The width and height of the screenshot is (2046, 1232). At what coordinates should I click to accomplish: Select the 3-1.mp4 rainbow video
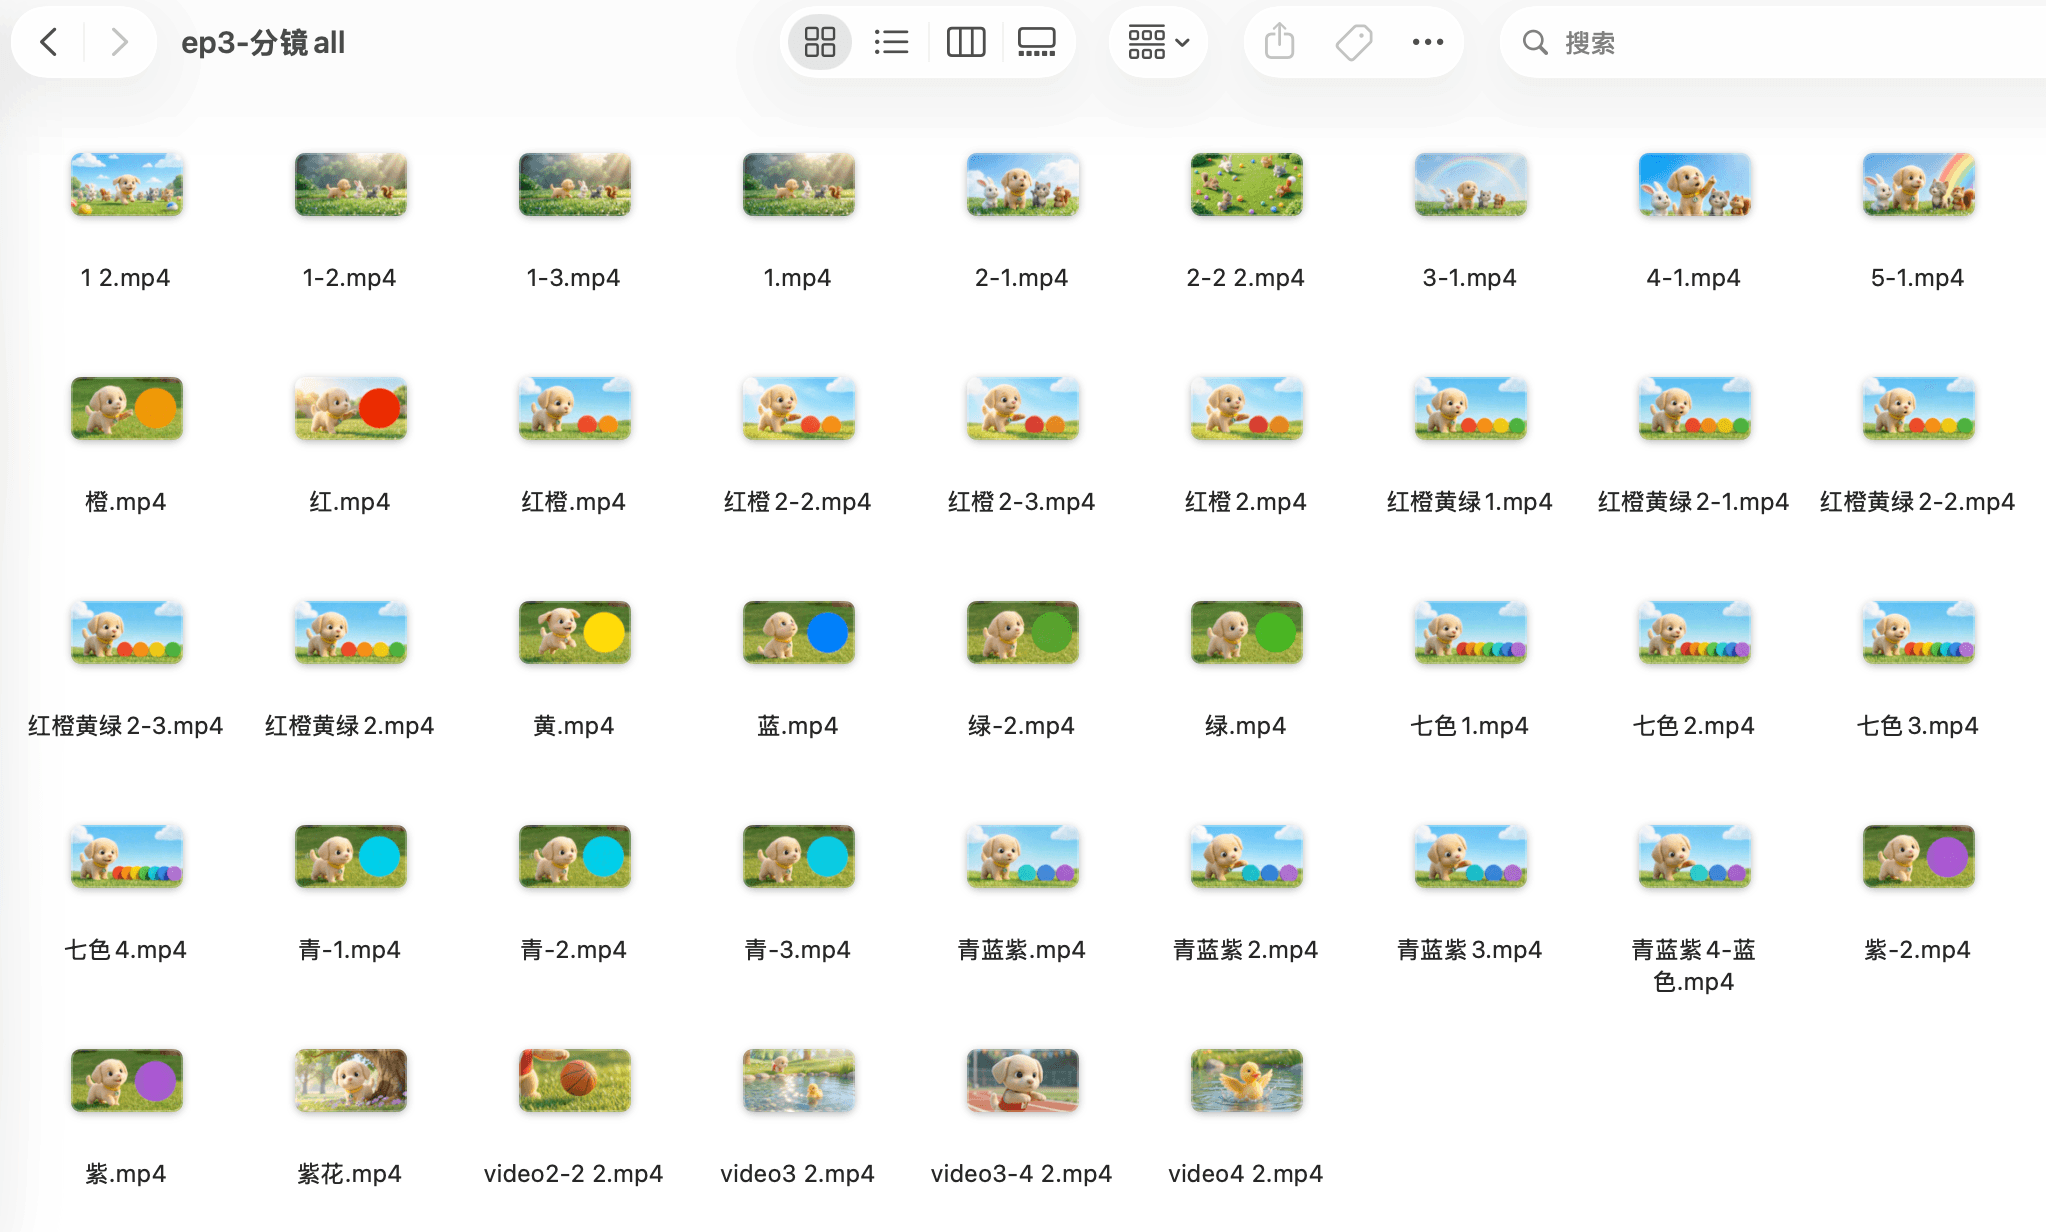1470,185
